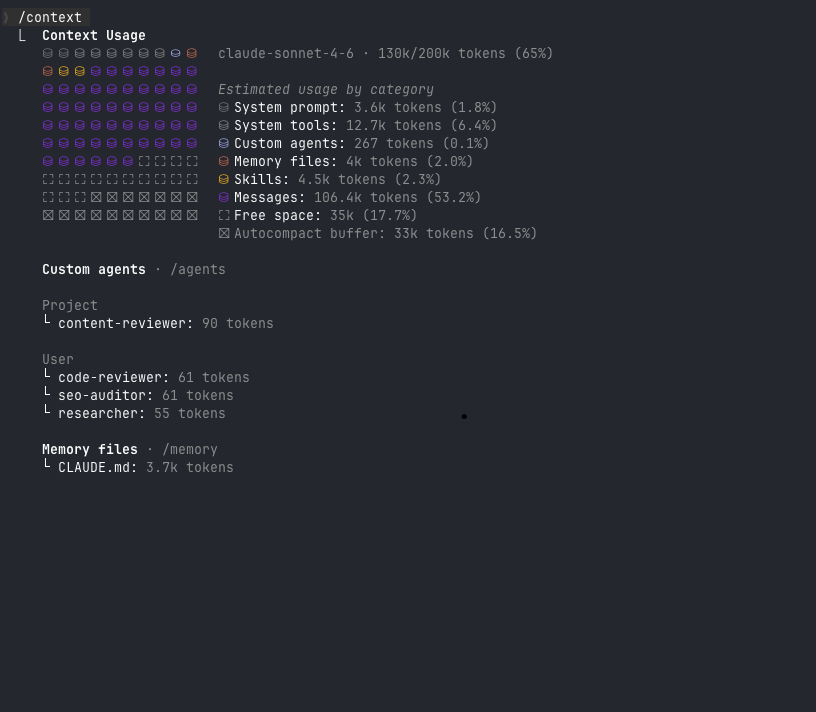Click the orange Memory files legend icon
Screen dimensions: 816x712
tap(224, 162)
